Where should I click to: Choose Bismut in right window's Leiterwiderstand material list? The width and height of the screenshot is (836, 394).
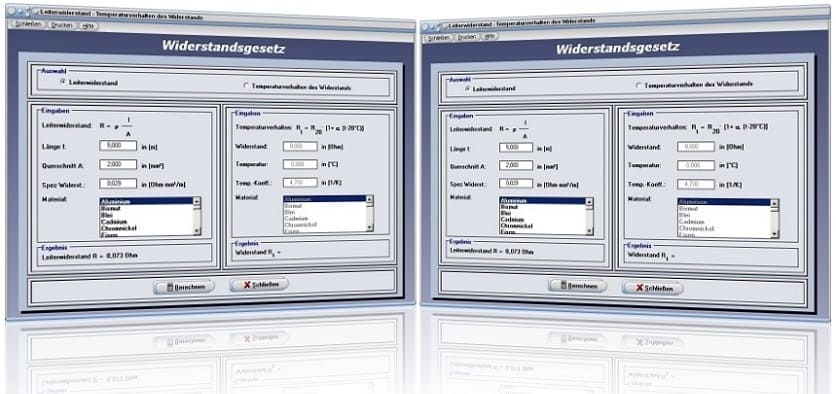tap(542, 207)
